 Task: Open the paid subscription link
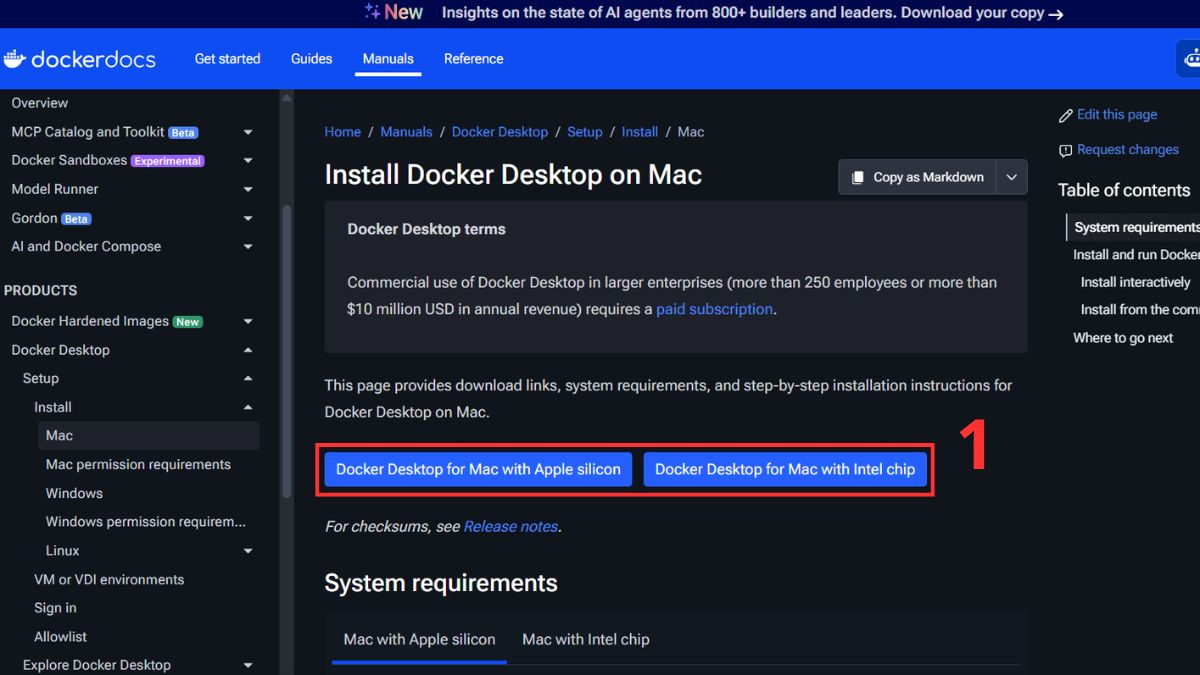tap(714, 309)
